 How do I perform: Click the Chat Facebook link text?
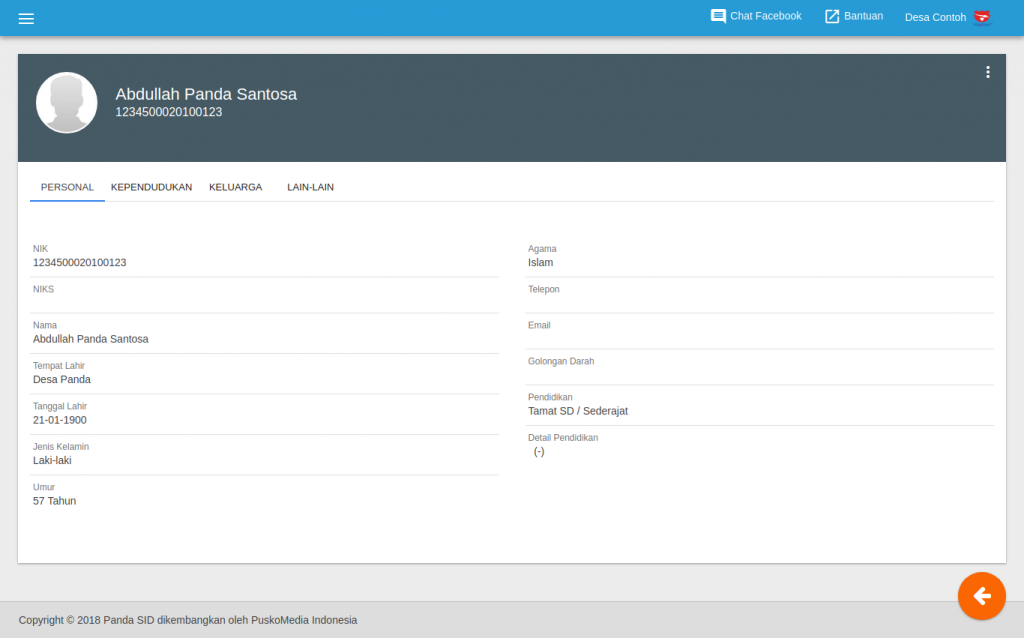(x=765, y=16)
